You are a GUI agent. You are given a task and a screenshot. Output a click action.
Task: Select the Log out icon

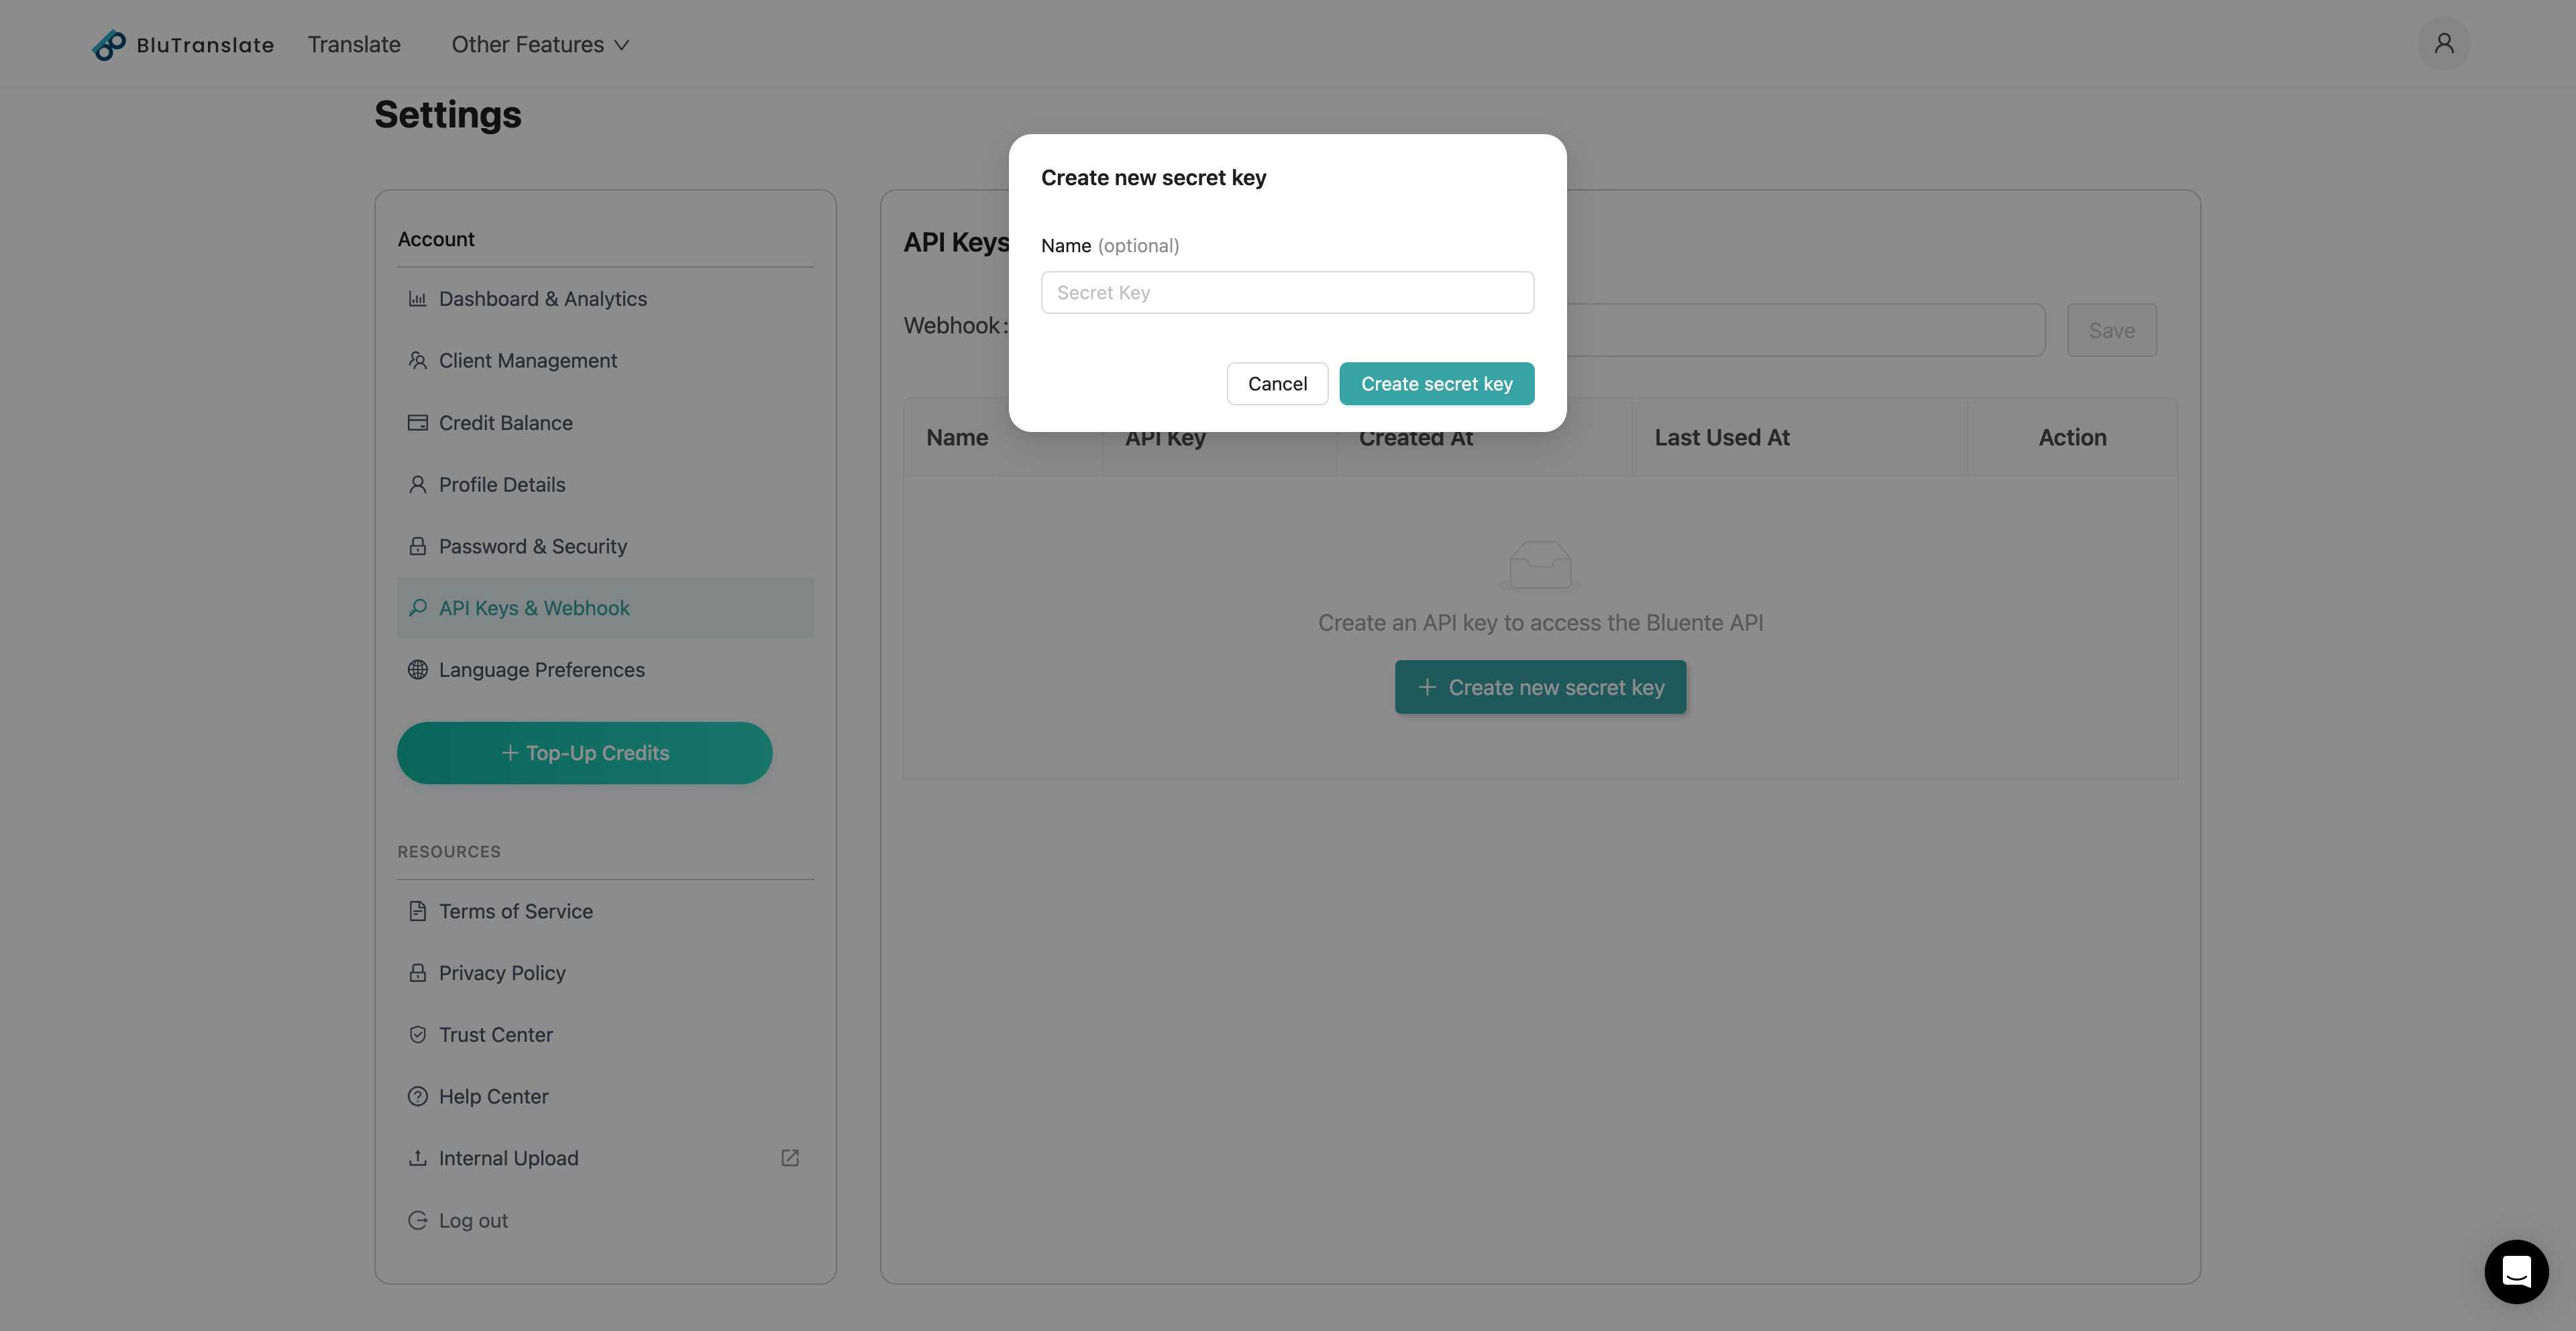pyautogui.click(x=419, y=1220)
